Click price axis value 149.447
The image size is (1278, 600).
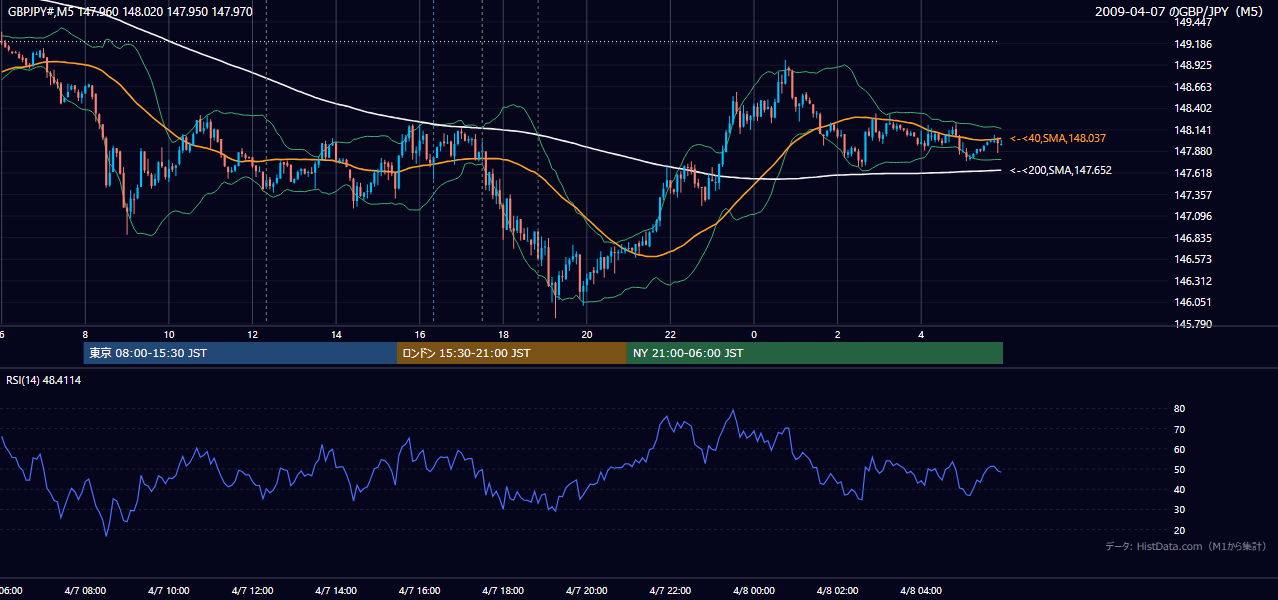click(x=1193, y=22)
